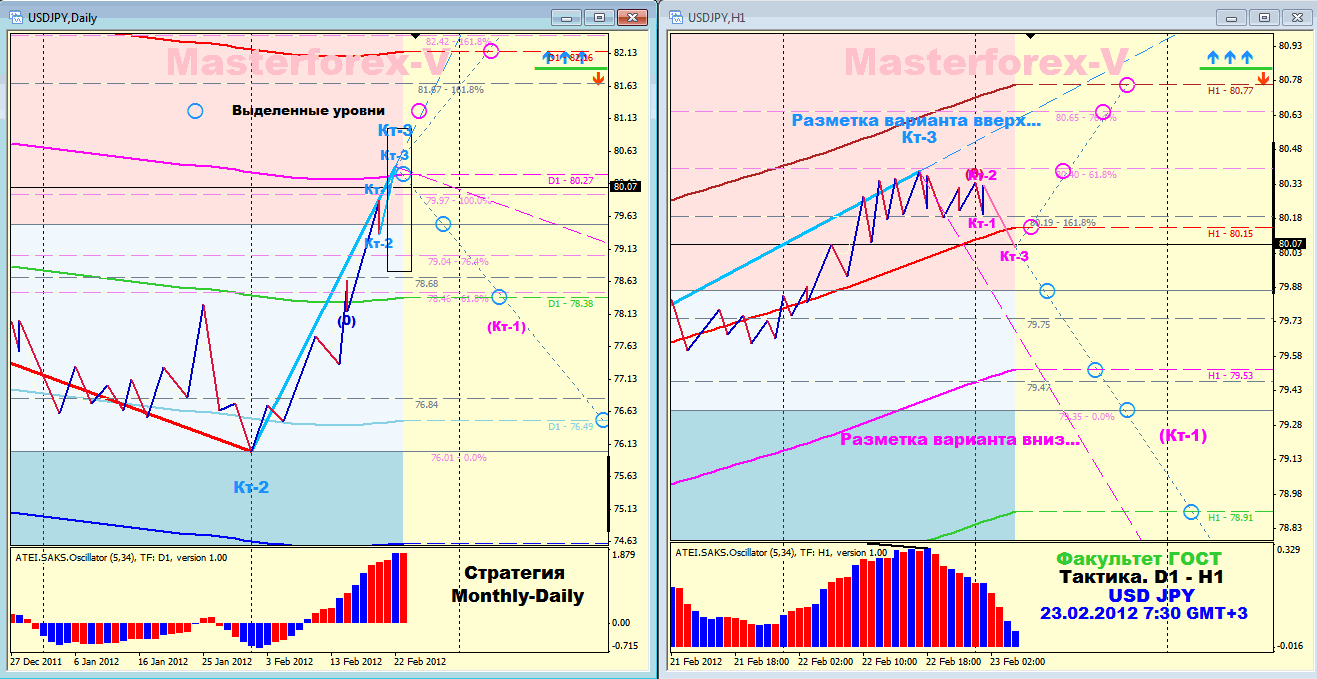1317x679 pixels.
Task: Select the "80.19 - 161.8%" Fibonacci label
Action: pyautogui.click(x=1061, y=223)
